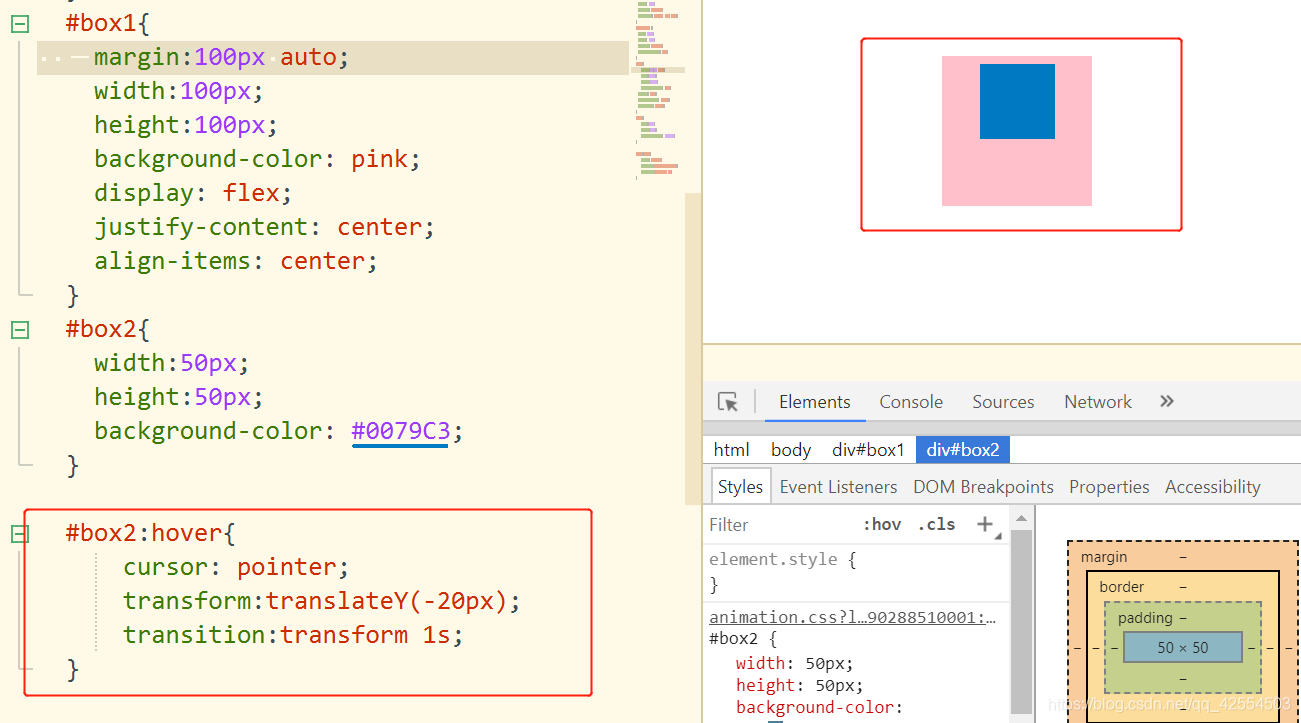Click the 'background-color: pink' editor line

(258, 159)
